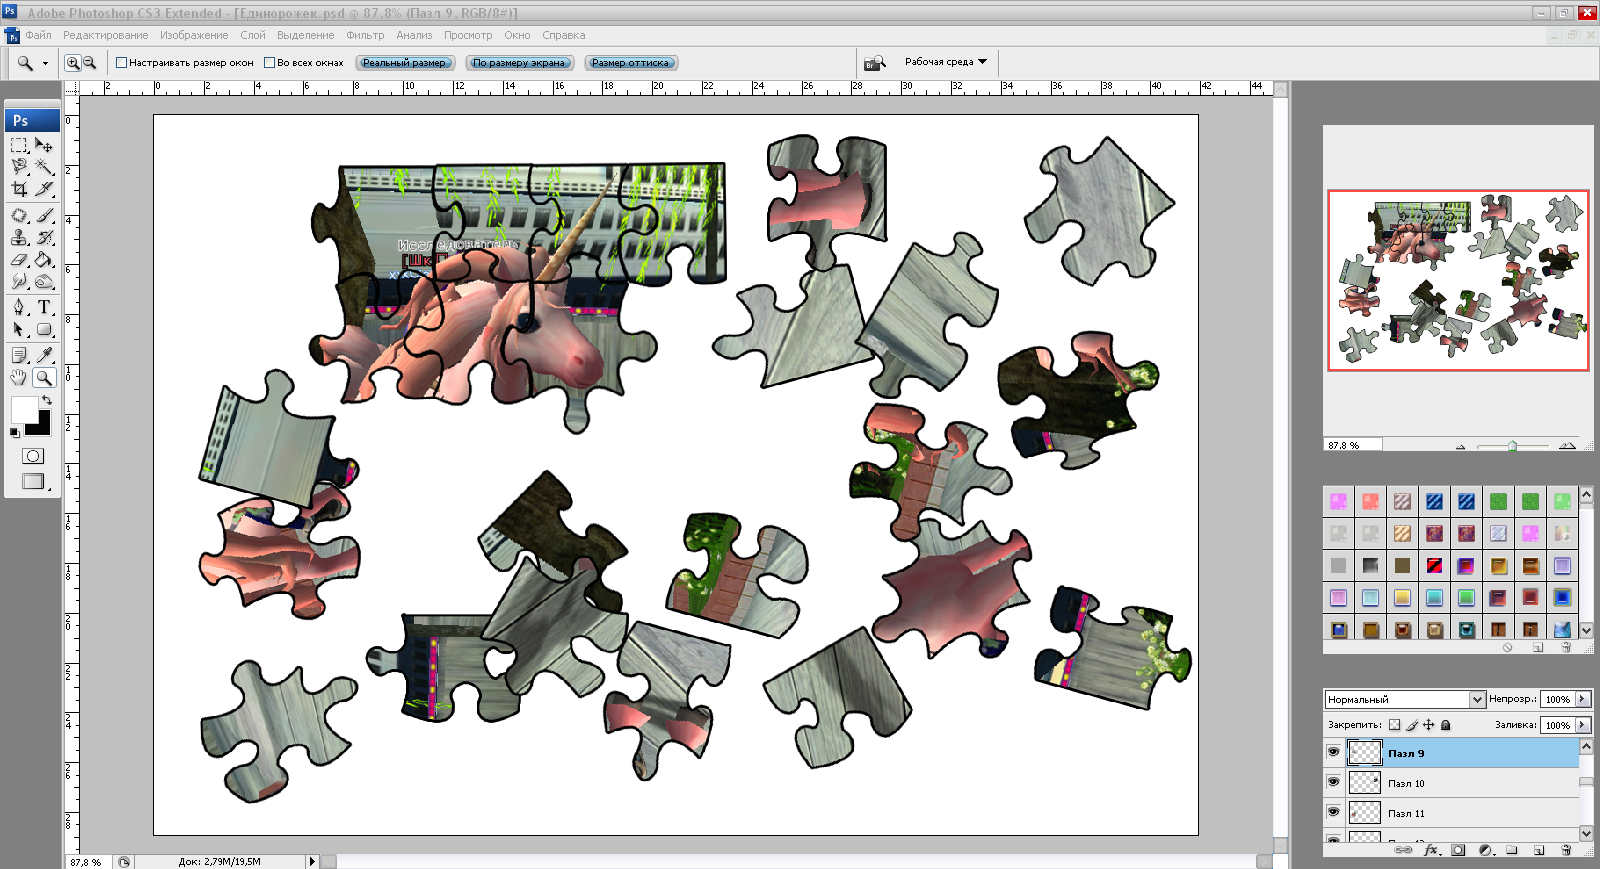Select the Brush tool
The height and width of the screenshot is (869, 1600).
(44, 215)
